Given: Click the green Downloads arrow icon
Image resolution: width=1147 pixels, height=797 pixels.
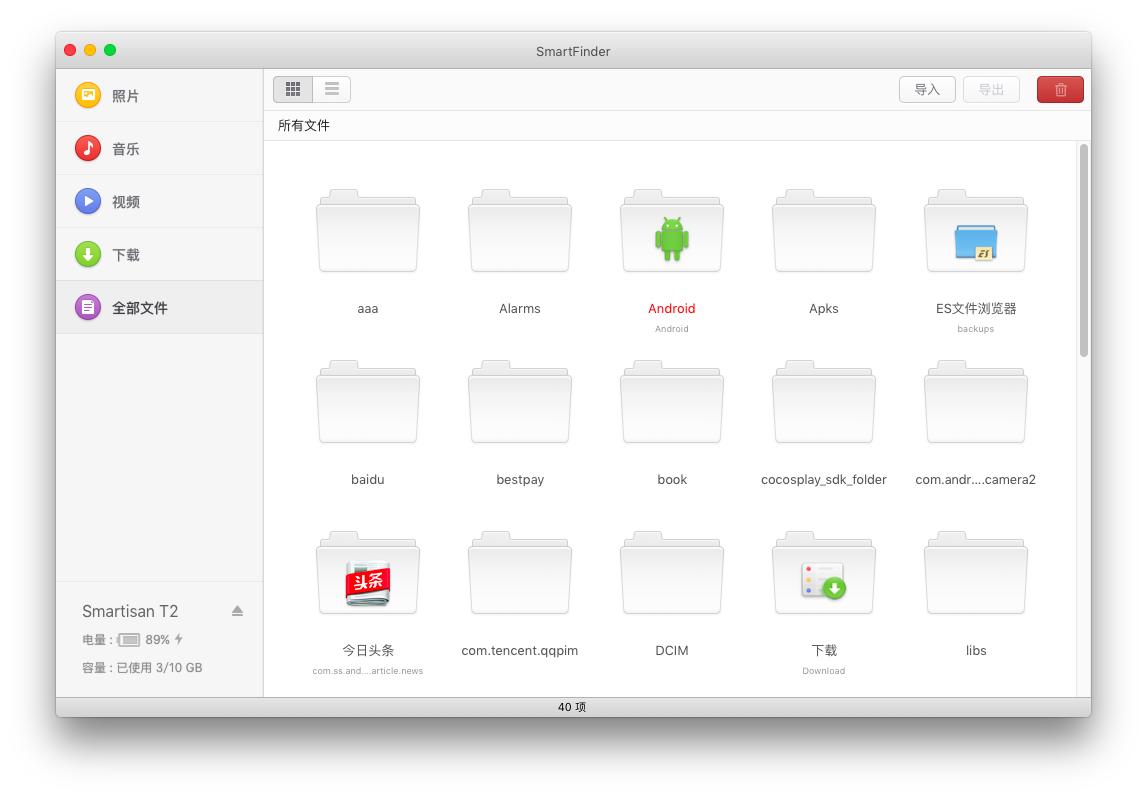Looking at the screenshot, I should pos(88,254).
